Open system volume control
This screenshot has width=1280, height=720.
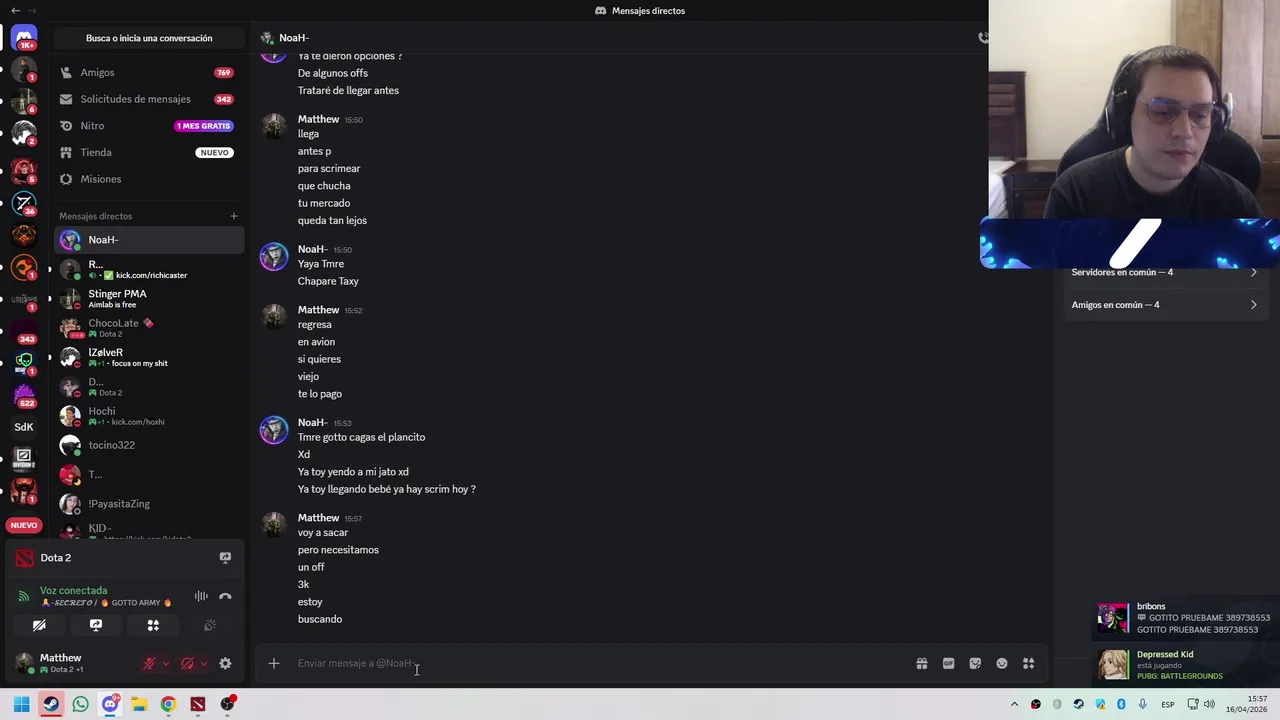pyautogui.click(x=1209, y=704)
